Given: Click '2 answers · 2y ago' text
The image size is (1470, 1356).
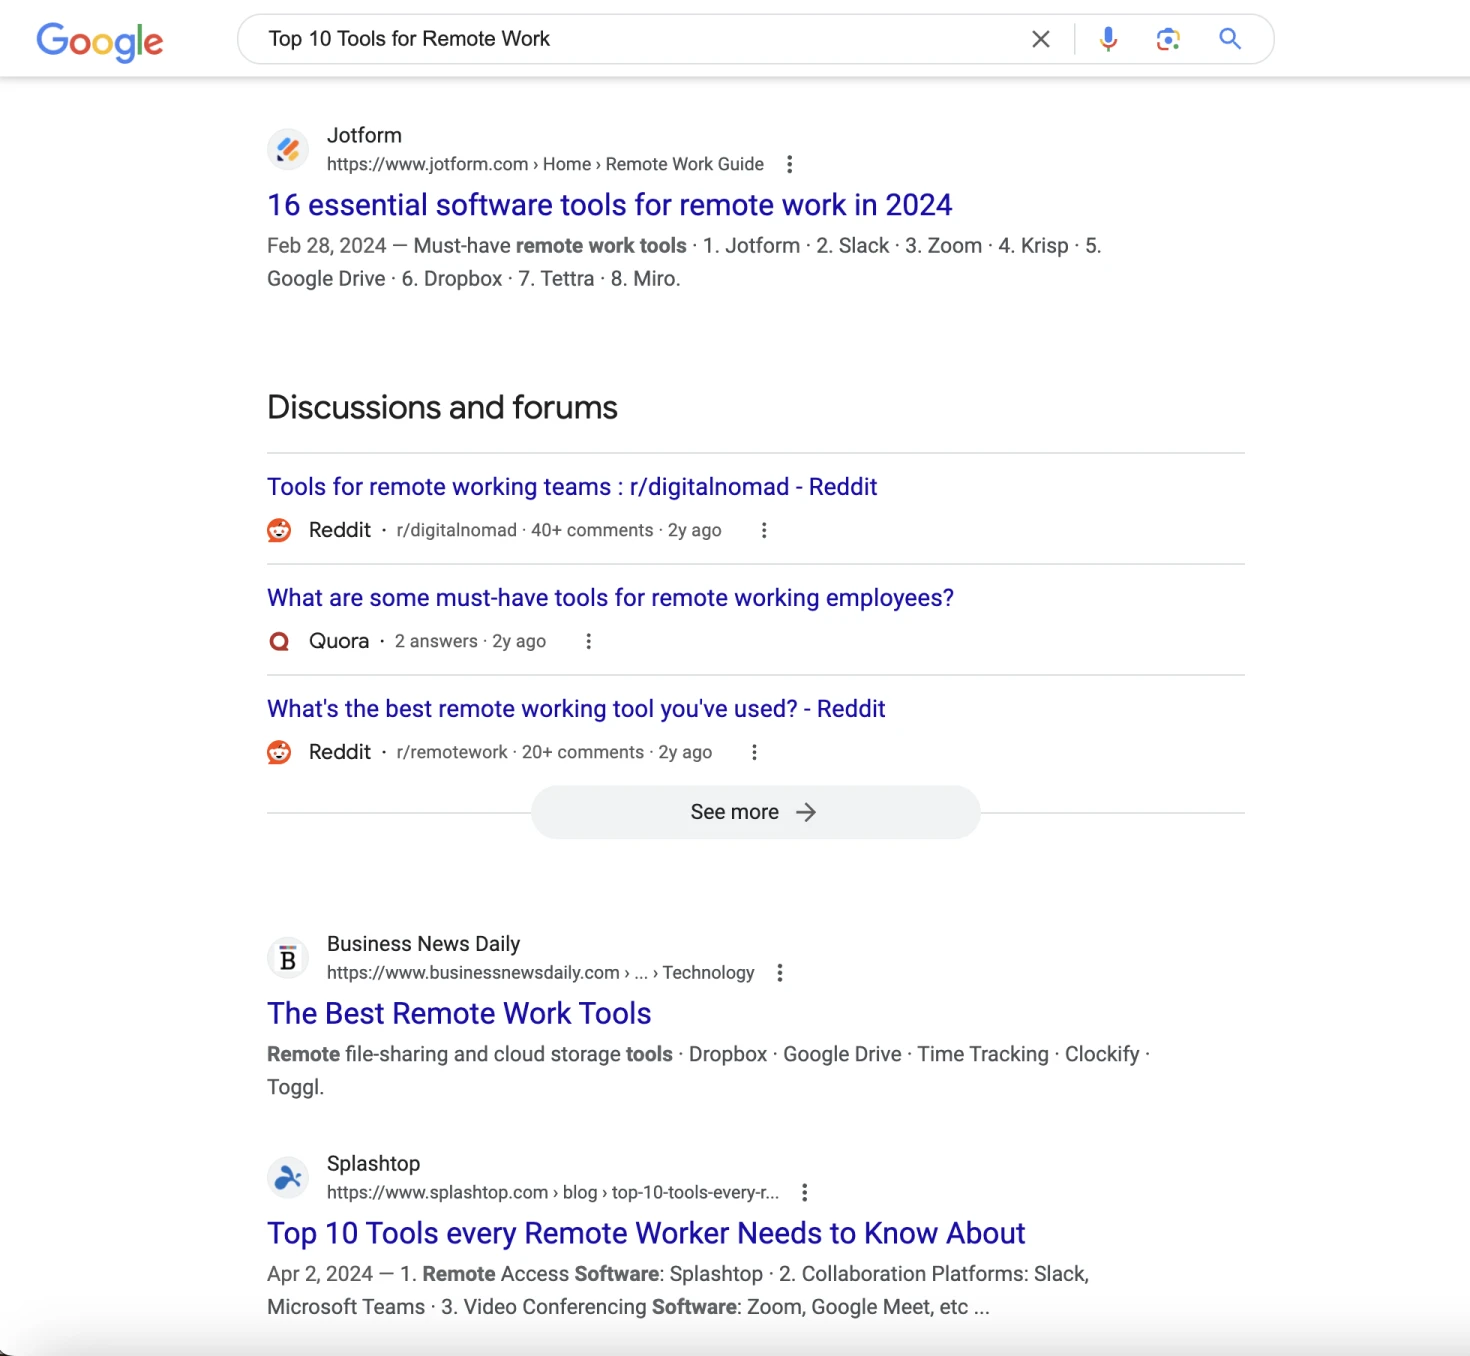Looking at the screenshot, I should pyautogui.click(x=470, y=641).
